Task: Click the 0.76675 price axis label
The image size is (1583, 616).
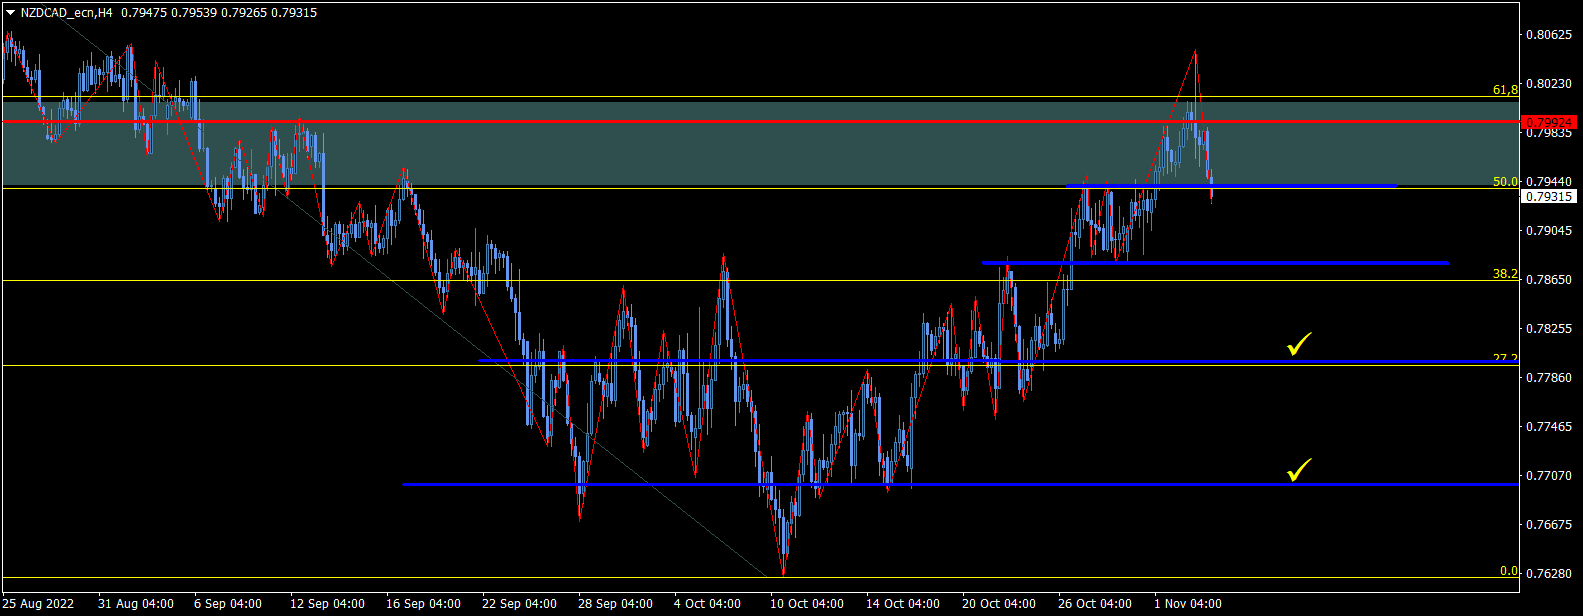Action: click(x=1549, y=525)
